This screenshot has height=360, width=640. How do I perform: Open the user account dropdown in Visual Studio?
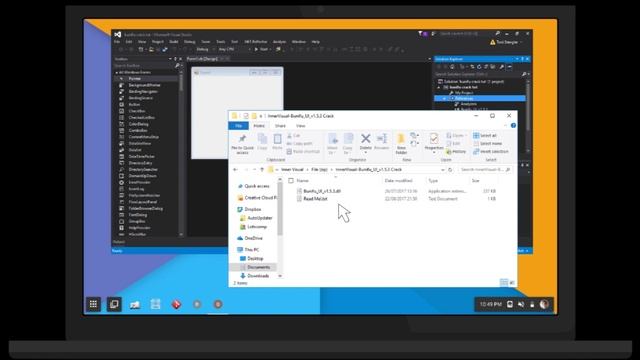pyautogui.click(x=508, y=42)
